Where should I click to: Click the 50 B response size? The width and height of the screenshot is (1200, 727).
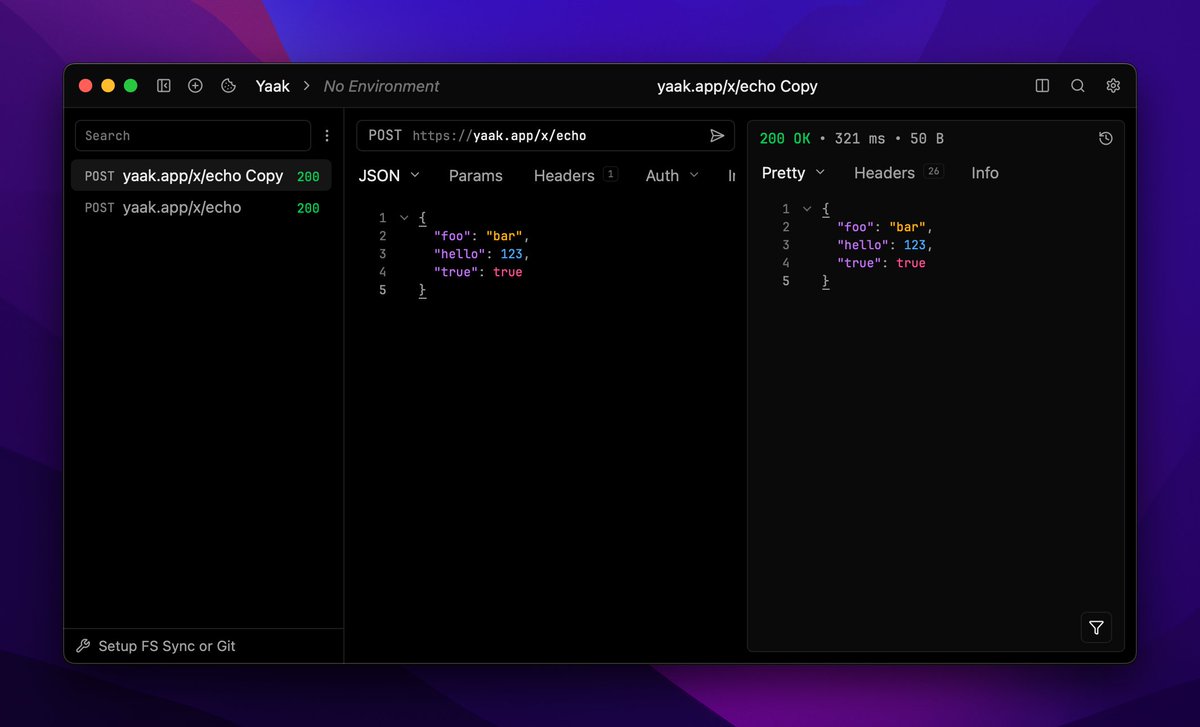tap(926, 139)
